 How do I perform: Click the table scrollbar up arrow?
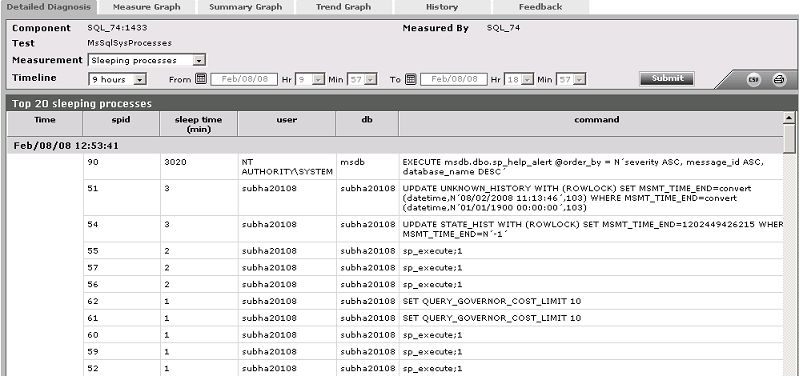(x=789, y=118)
